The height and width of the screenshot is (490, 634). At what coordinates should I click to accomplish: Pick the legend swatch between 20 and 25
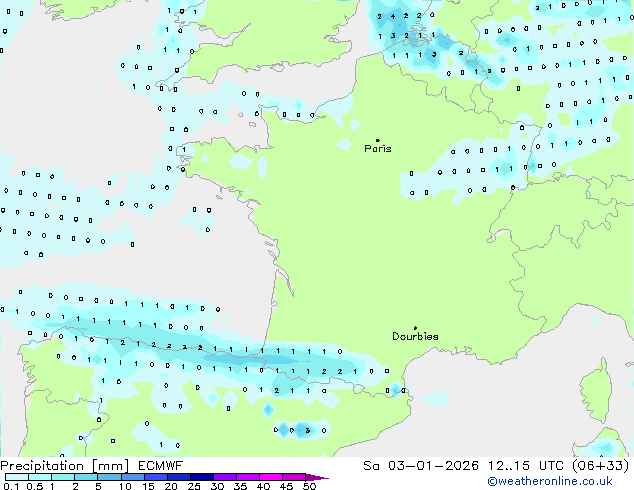[178, 477]
